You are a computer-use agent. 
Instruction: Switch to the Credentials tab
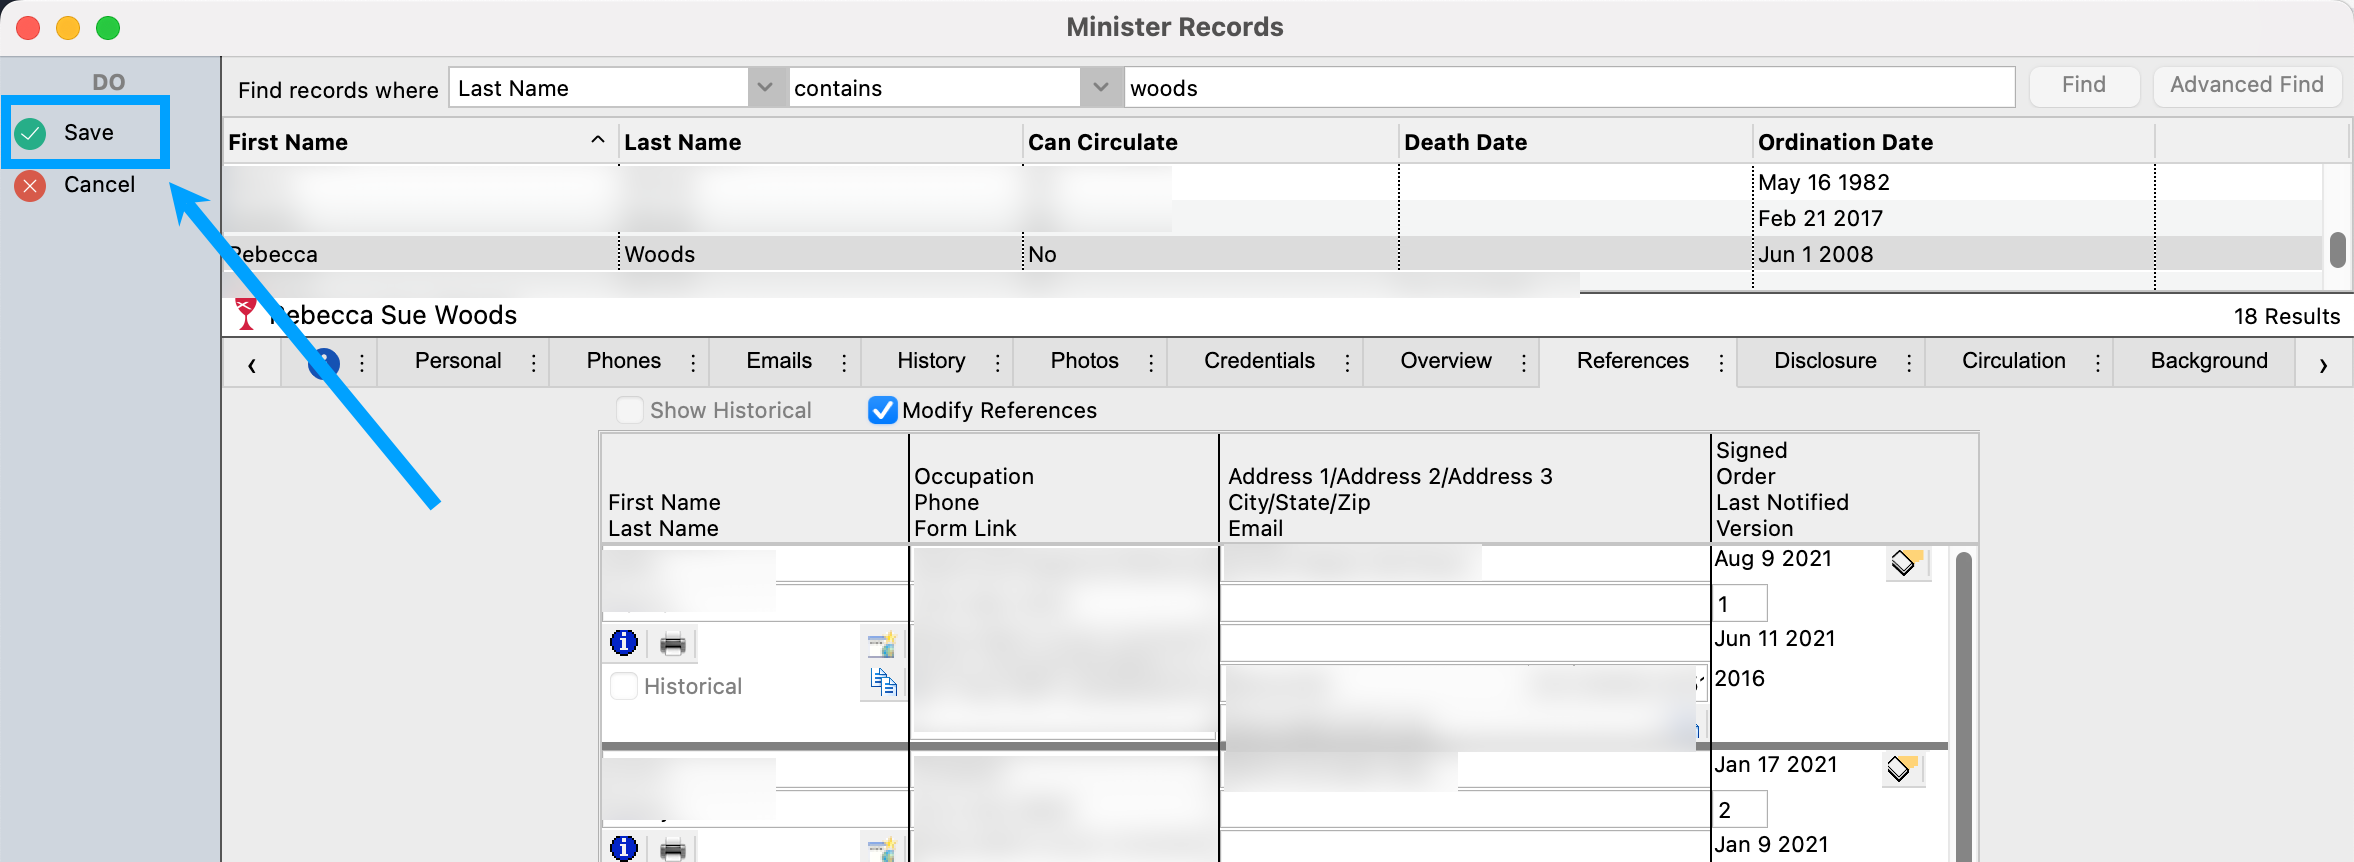point(1259,361)
